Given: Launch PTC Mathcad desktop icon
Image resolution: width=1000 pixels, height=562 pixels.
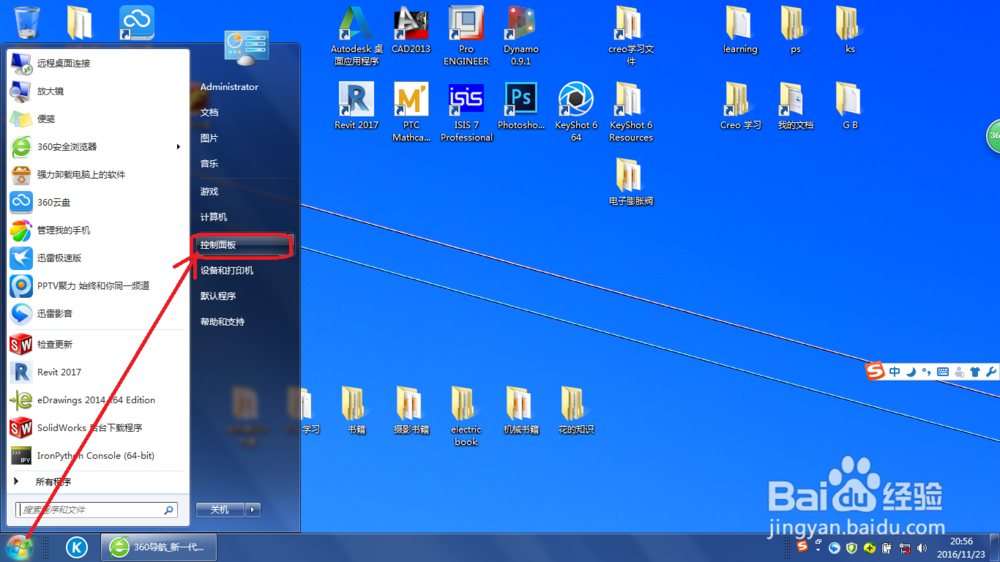Looking at the screenshot, I should (x=411, y=112).
